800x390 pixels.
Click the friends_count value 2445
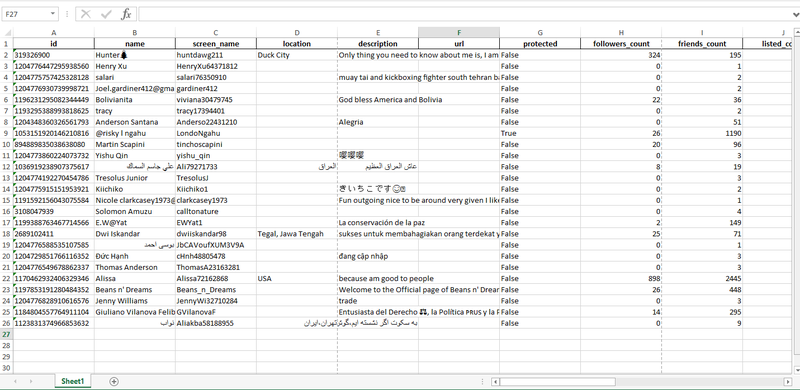[x=702, y=278]
